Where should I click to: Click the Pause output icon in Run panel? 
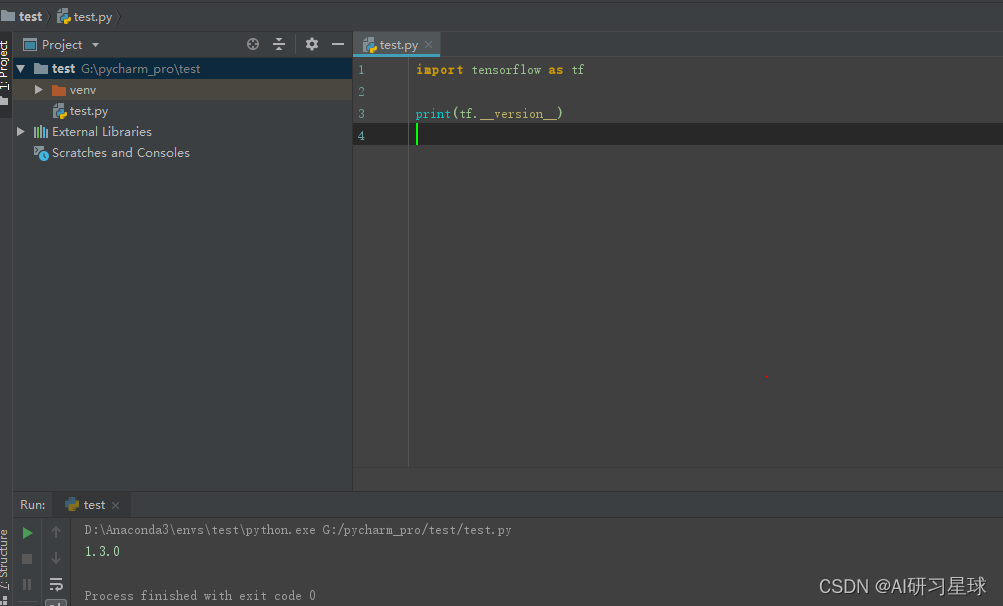[x=27, y=584]
